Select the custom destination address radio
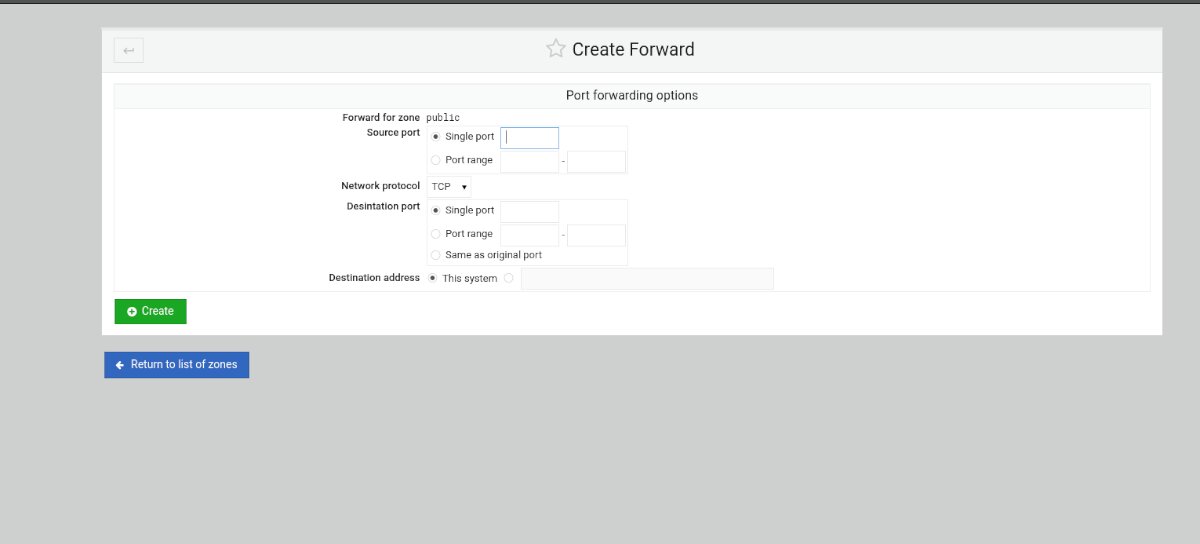Screen dimensions: 1200x544 pyautogui.click(x=509, y=278)
